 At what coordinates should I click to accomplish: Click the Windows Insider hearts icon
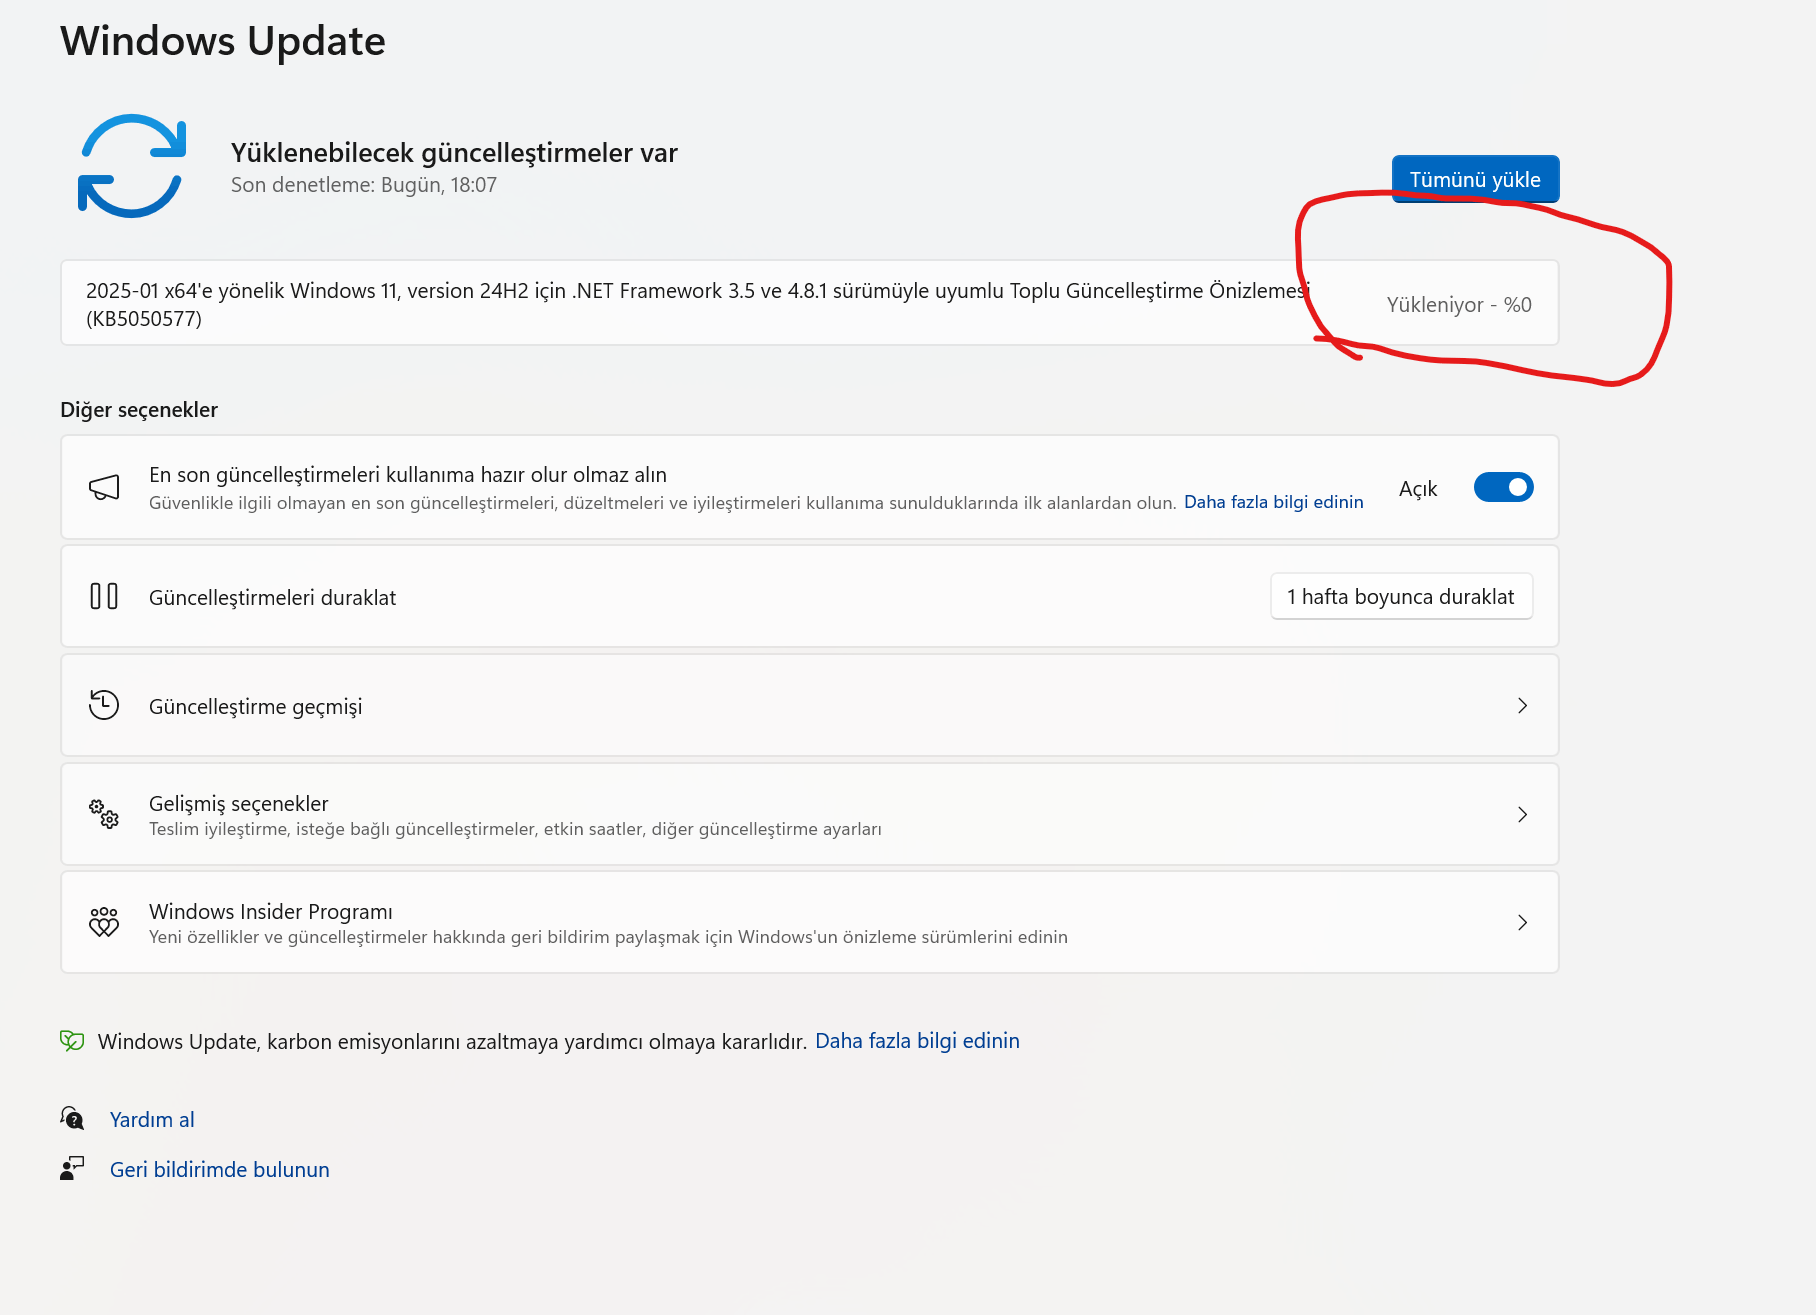click(104, 922)
